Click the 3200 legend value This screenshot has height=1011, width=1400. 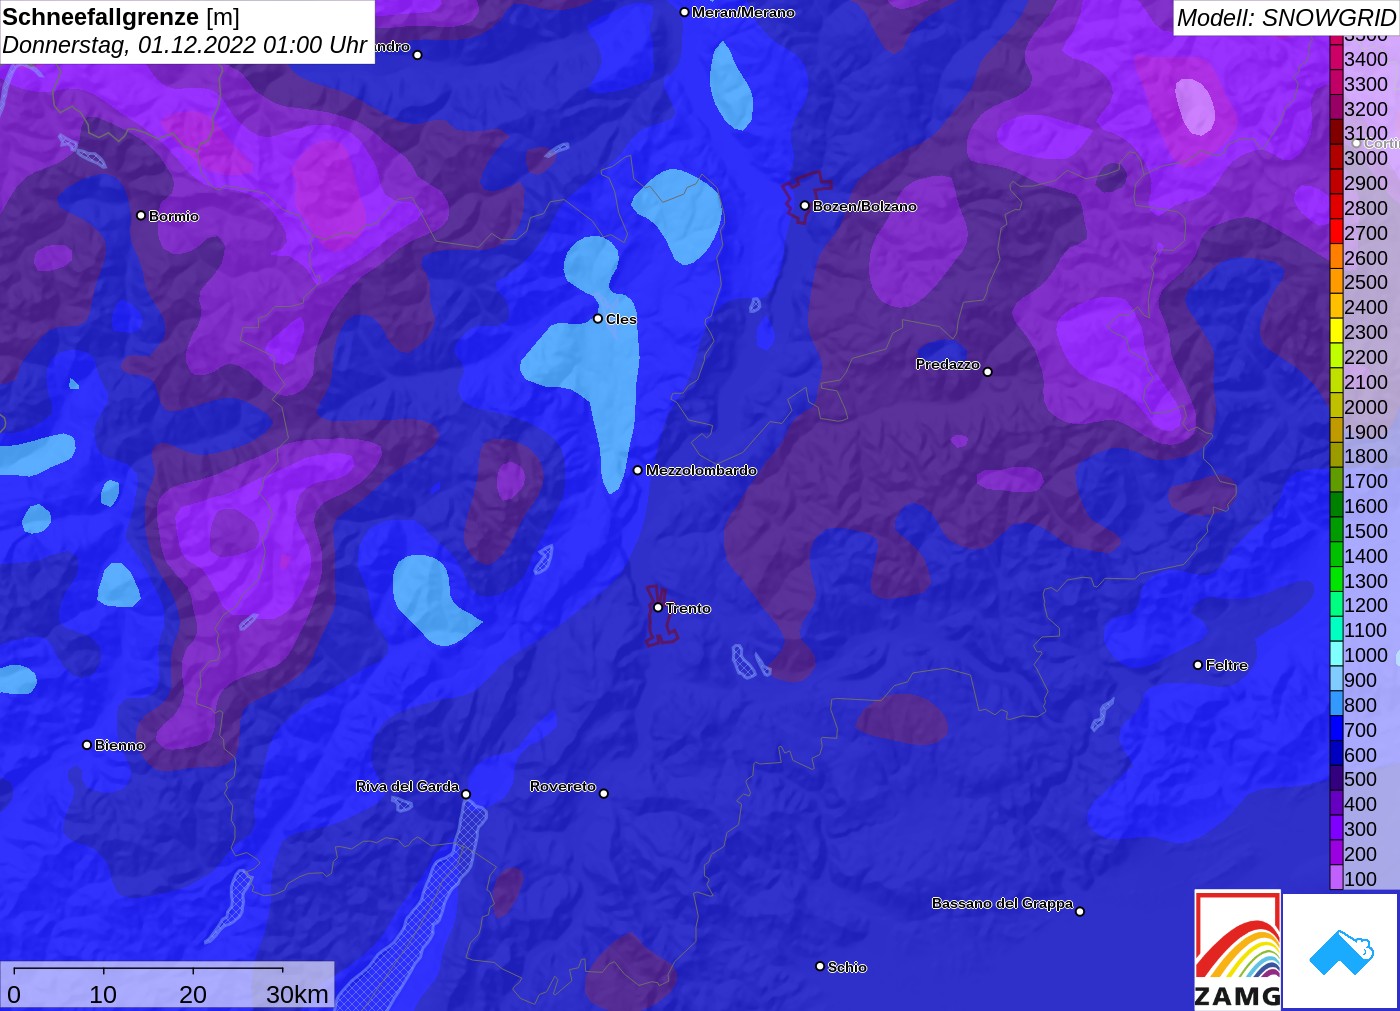point(1366,109)
